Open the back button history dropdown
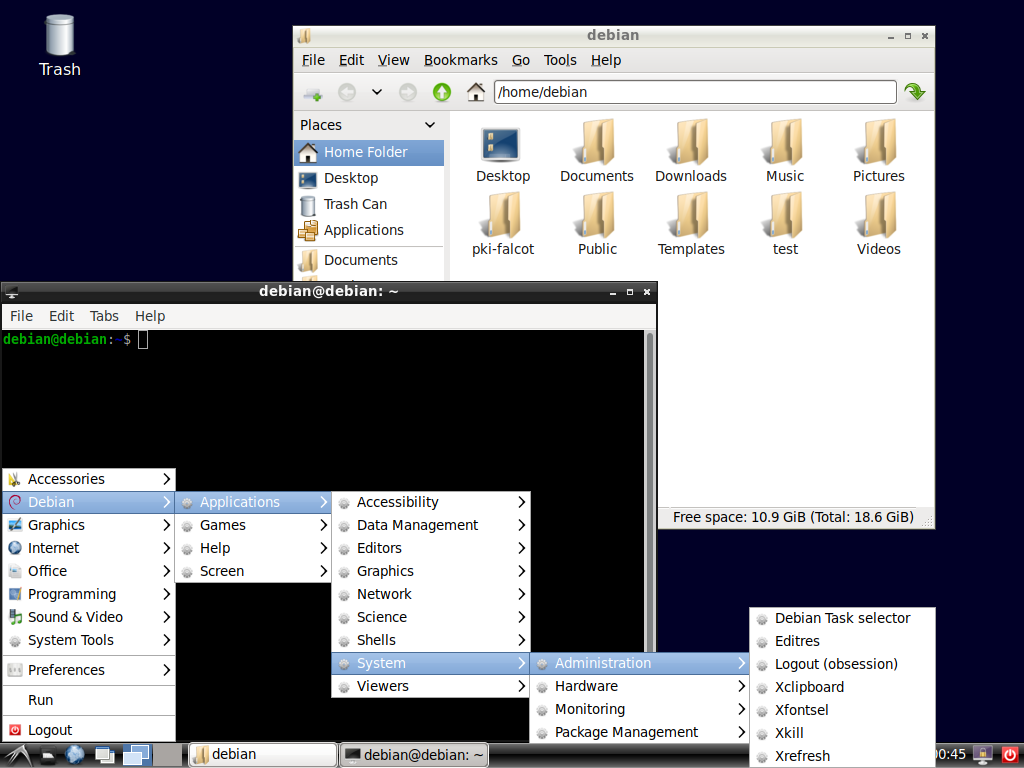The height and width of the screenshot is (768, 1024). (376, 92)
